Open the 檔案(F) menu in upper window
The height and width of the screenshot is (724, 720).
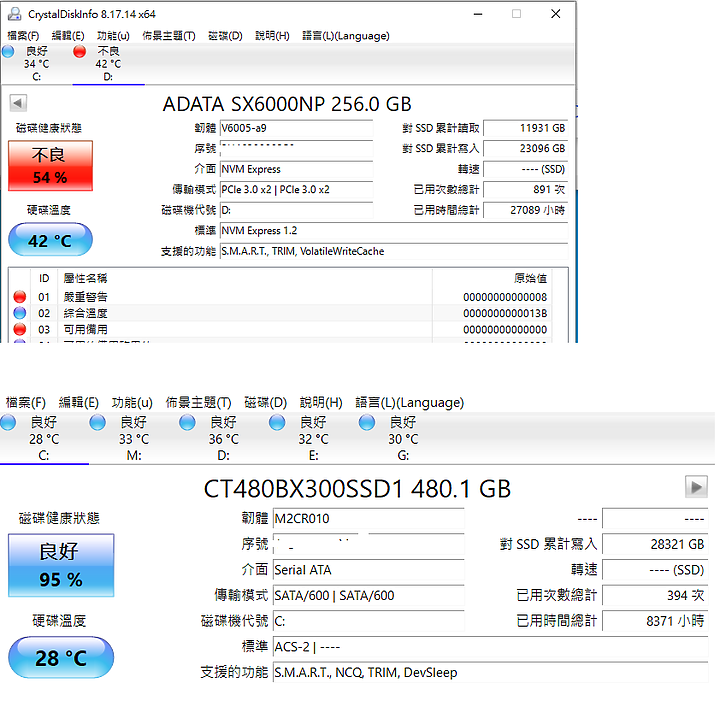click(23, 36)
